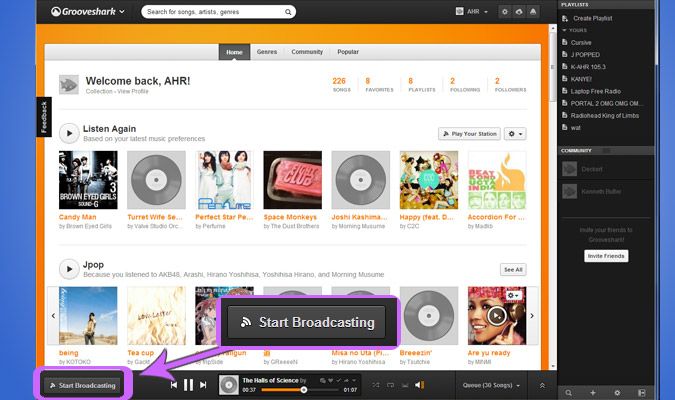Switch to the Home tab
The height and width of the screenshot is (400, 675).
(x=234, y=52)
